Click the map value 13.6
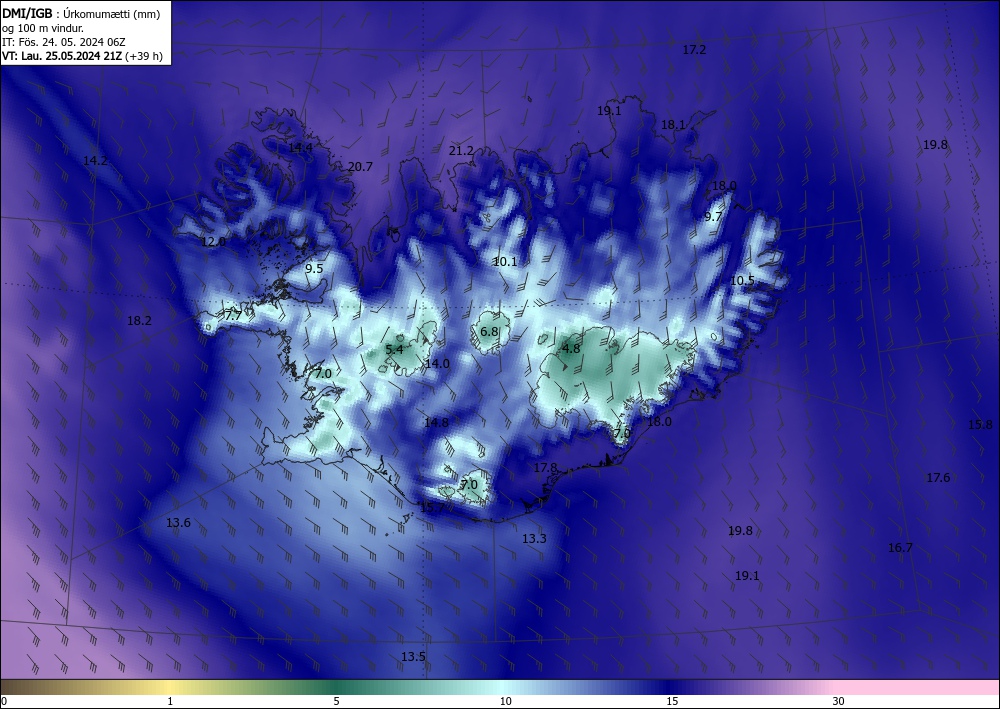 179,523
